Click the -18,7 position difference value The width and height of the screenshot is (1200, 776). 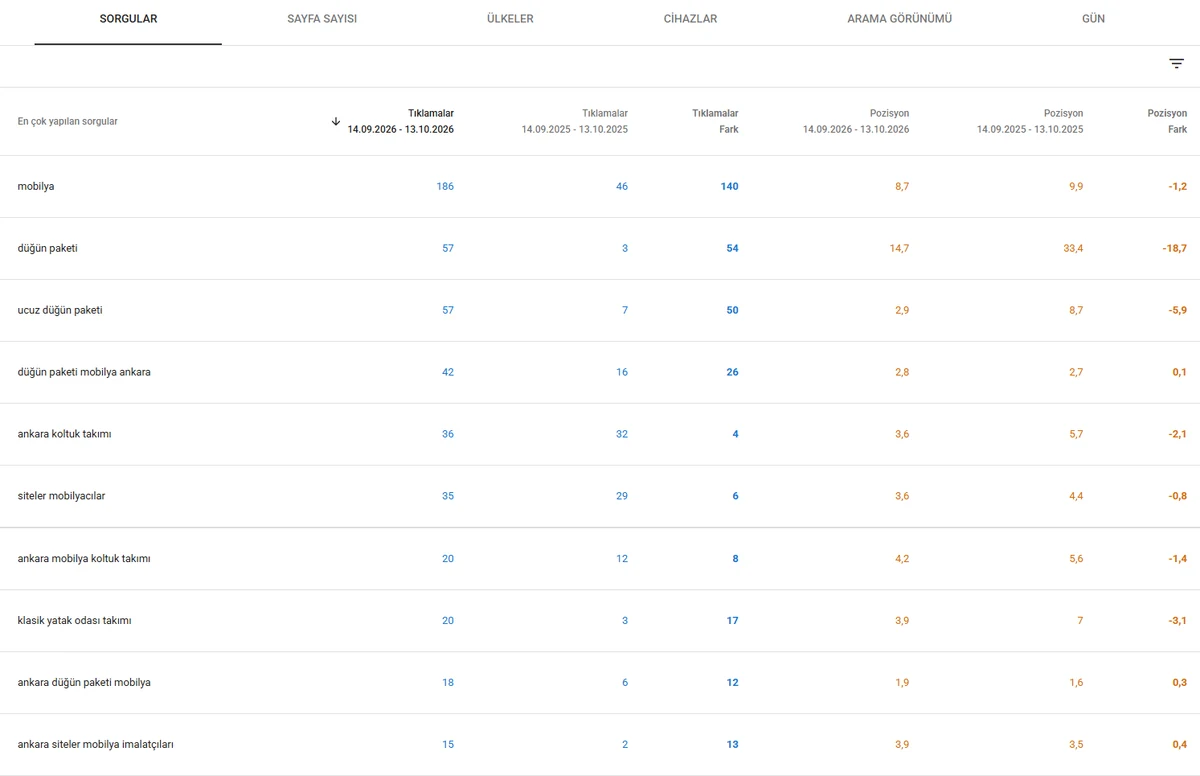pos(1175,248)
